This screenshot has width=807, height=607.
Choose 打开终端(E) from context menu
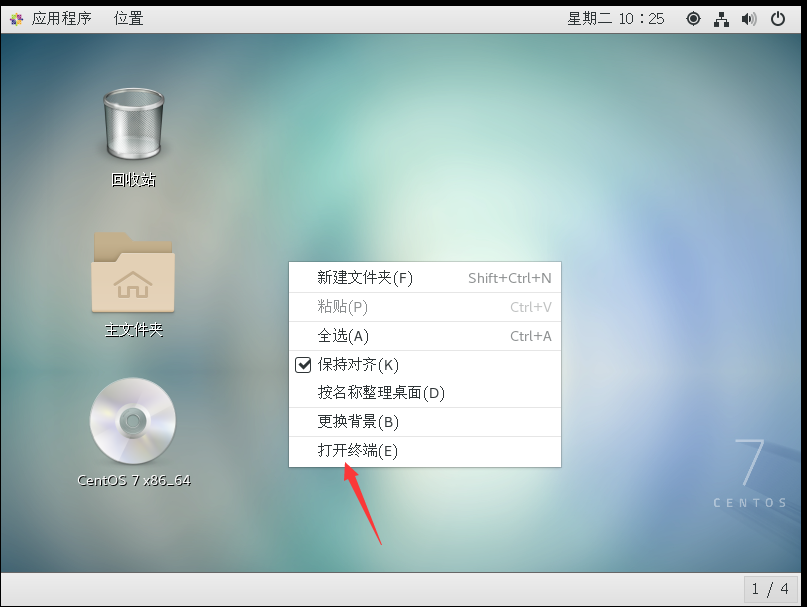tap(425, 451)
